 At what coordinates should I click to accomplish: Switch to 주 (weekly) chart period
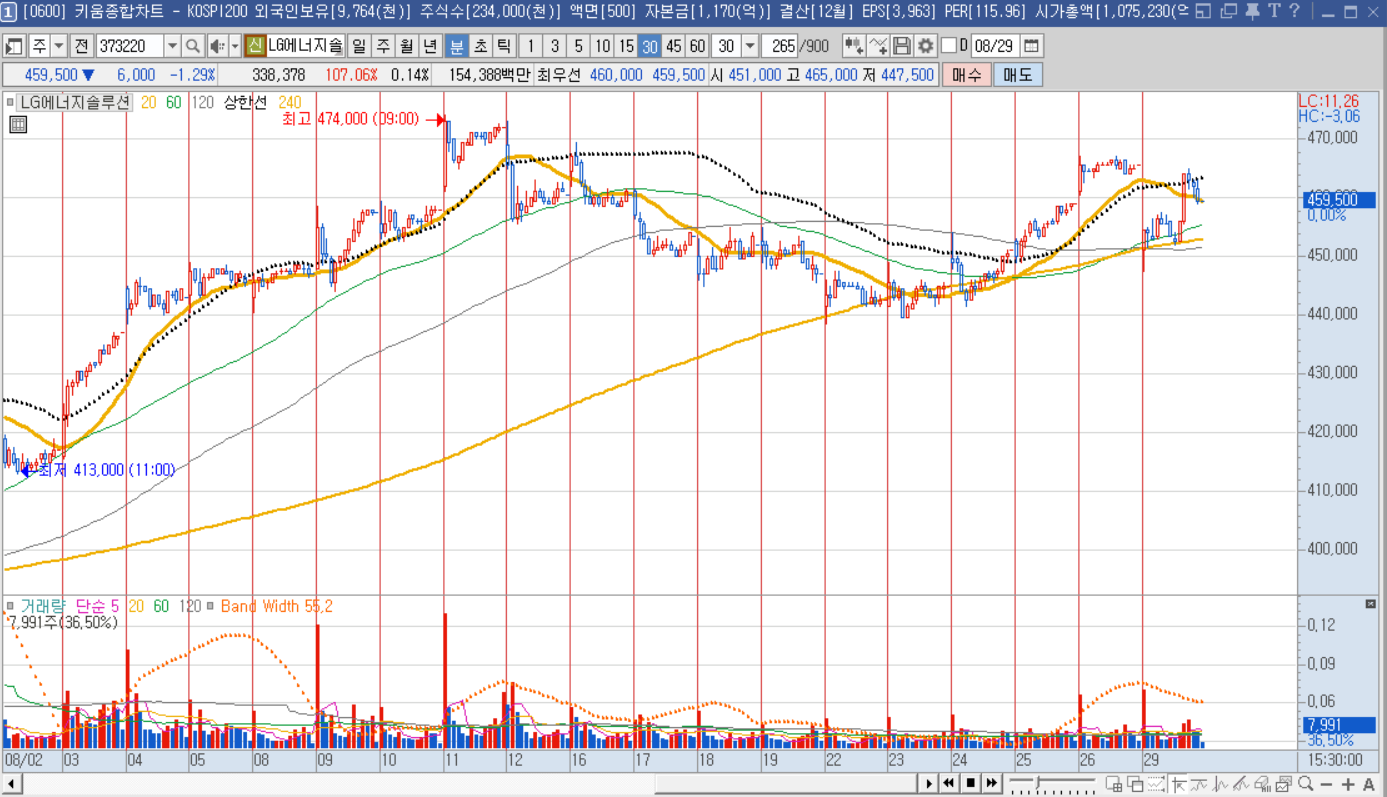382,46
